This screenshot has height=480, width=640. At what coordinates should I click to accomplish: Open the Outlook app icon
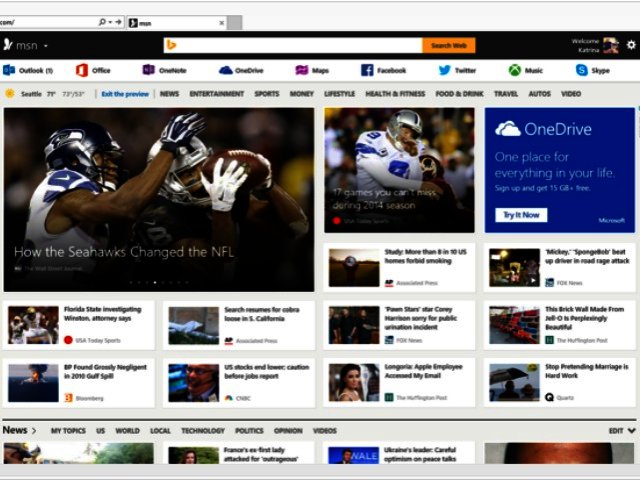(9, 70)
